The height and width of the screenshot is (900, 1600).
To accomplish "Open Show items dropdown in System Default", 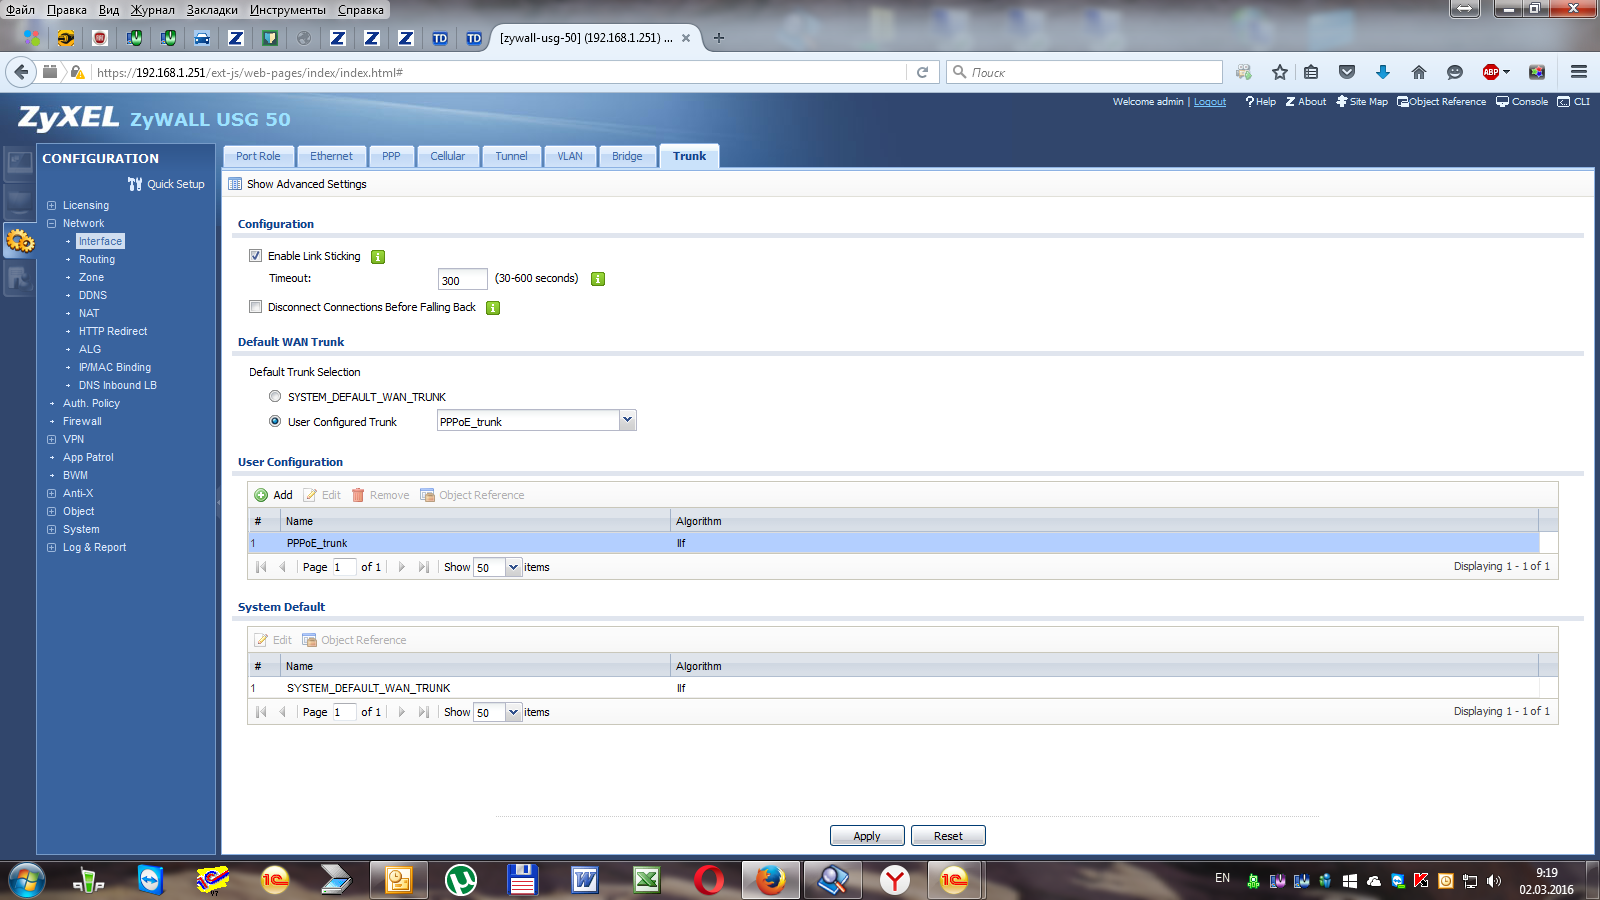I will pos(514,712).
